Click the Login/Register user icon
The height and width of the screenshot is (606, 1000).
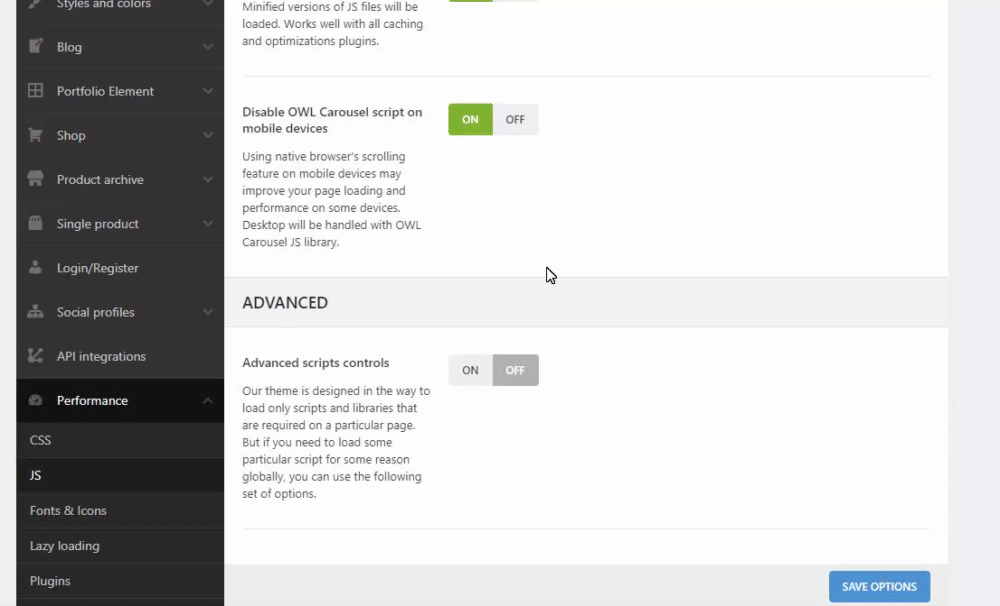click(x=36, y=268)
